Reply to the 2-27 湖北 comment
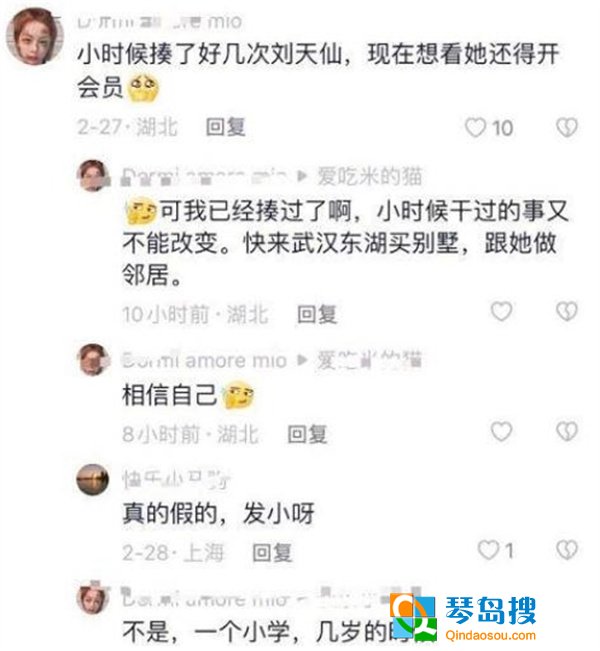 click(x=226, y=127)
